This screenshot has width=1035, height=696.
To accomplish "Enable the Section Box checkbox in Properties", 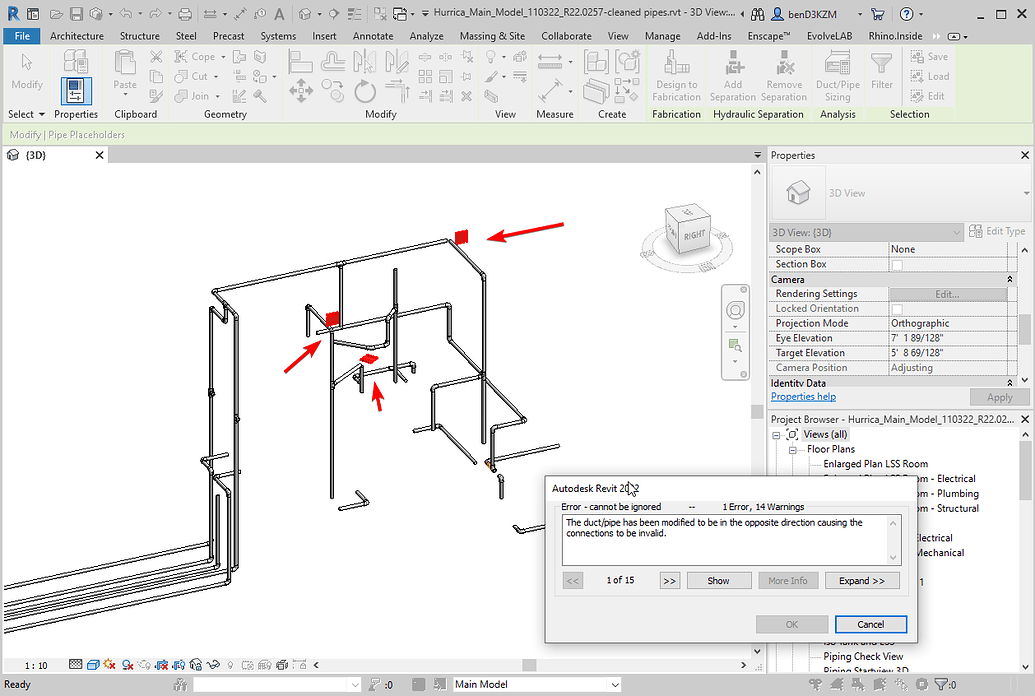I will click(x=896, y=263).
